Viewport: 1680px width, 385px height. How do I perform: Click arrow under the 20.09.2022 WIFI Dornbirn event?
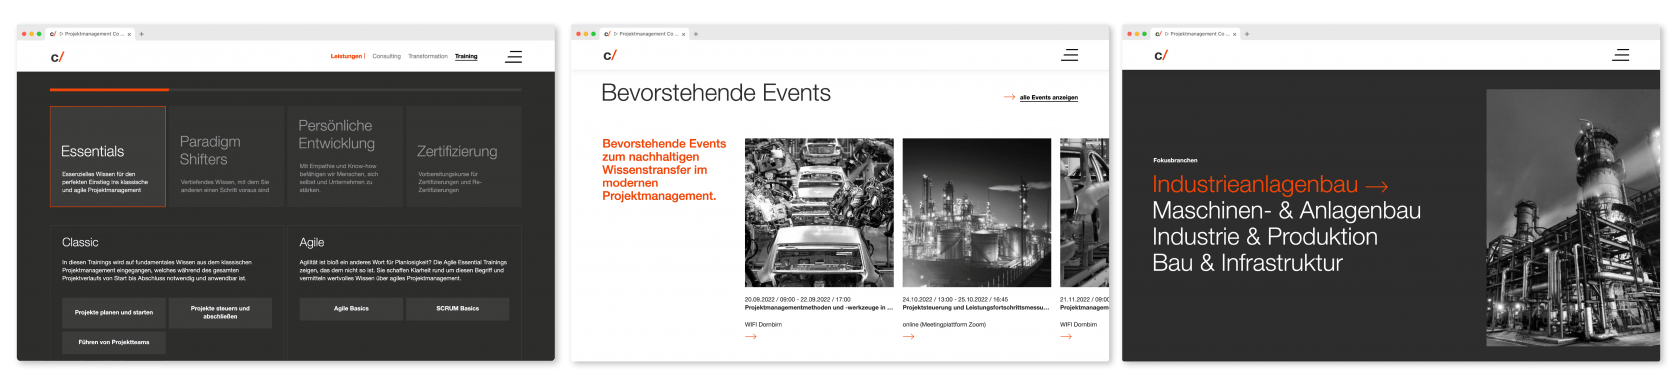(x=751, y=336)
